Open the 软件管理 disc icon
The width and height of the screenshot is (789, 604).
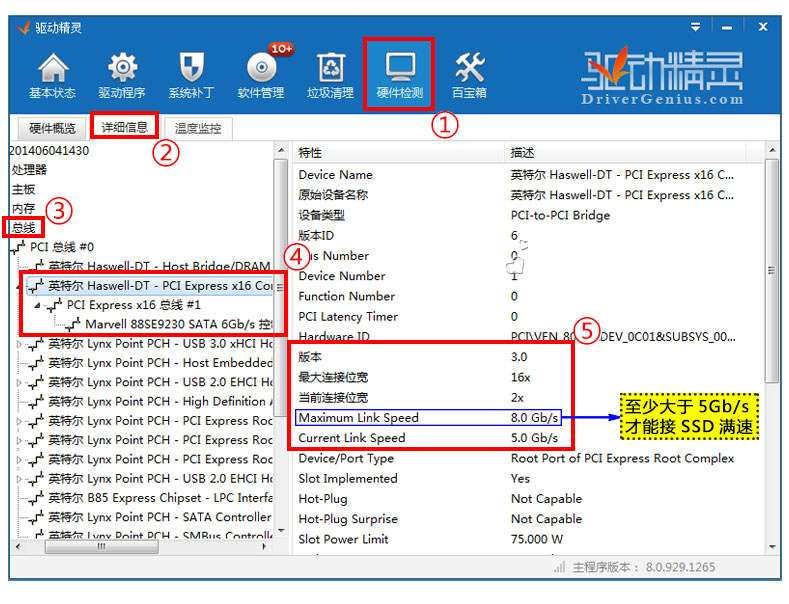[261, 76]
